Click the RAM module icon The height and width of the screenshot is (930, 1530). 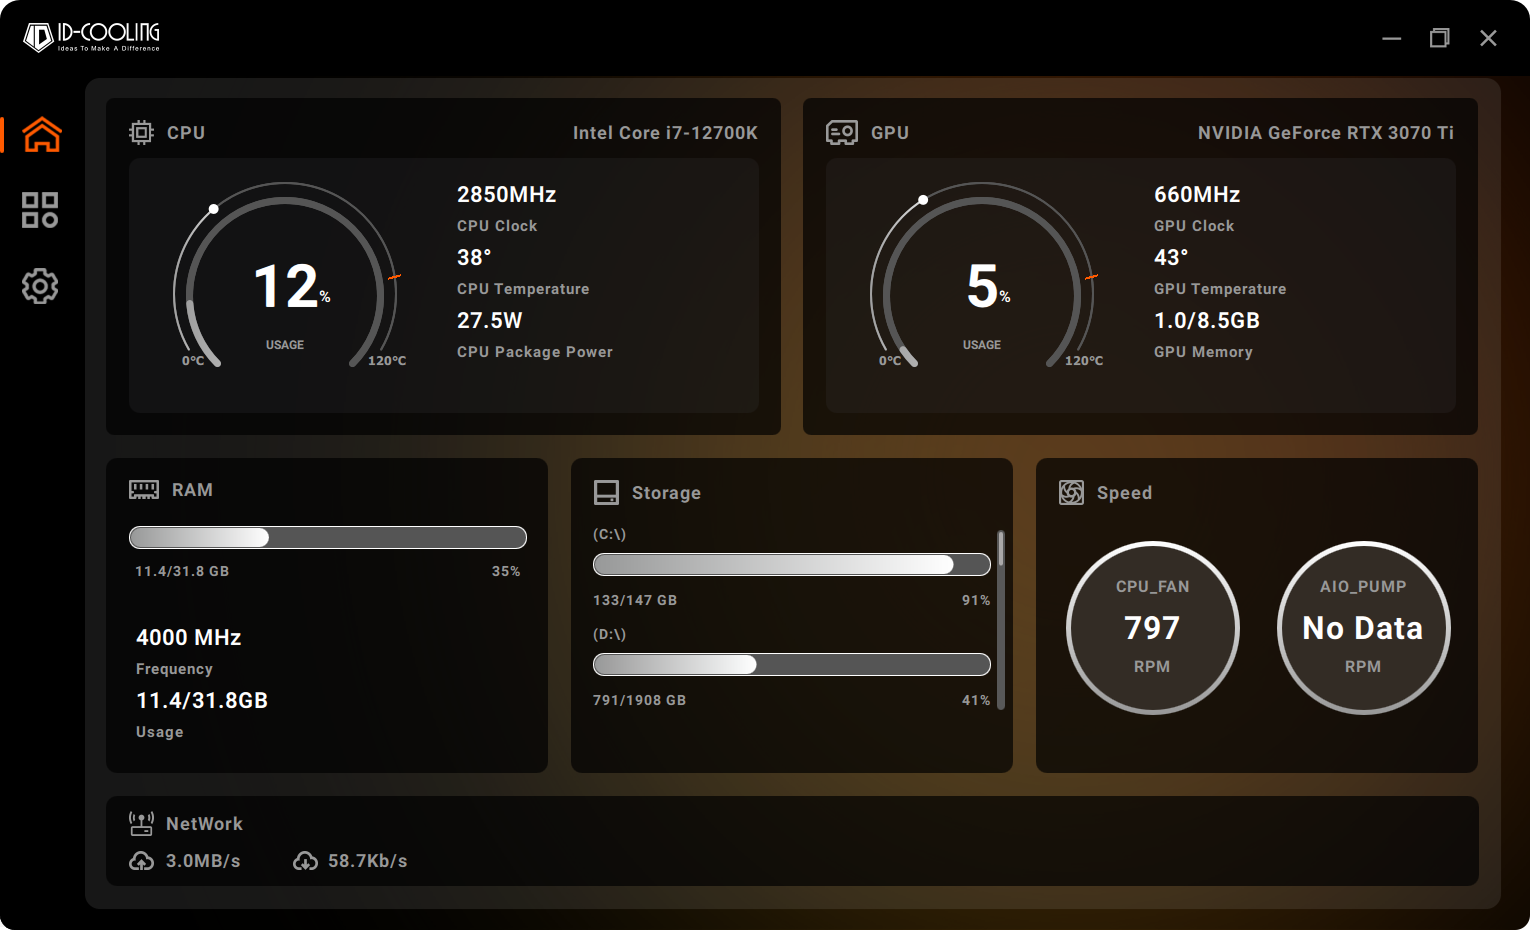pos(144,490)
